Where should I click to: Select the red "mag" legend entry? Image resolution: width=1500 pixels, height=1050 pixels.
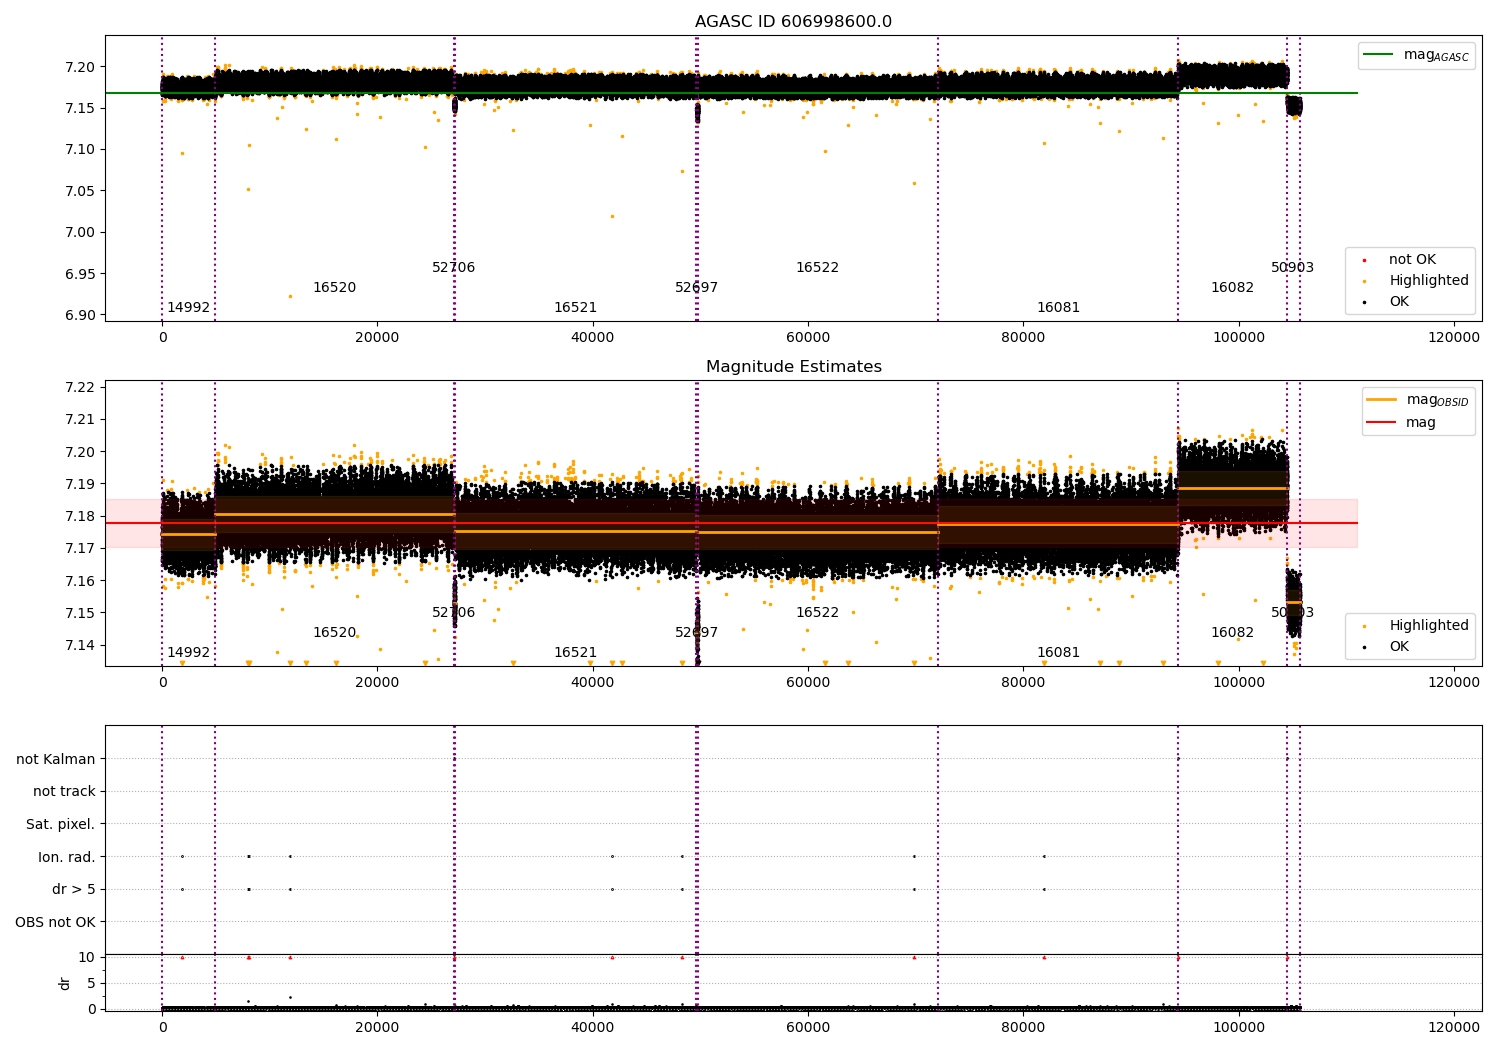[1401, 423]
